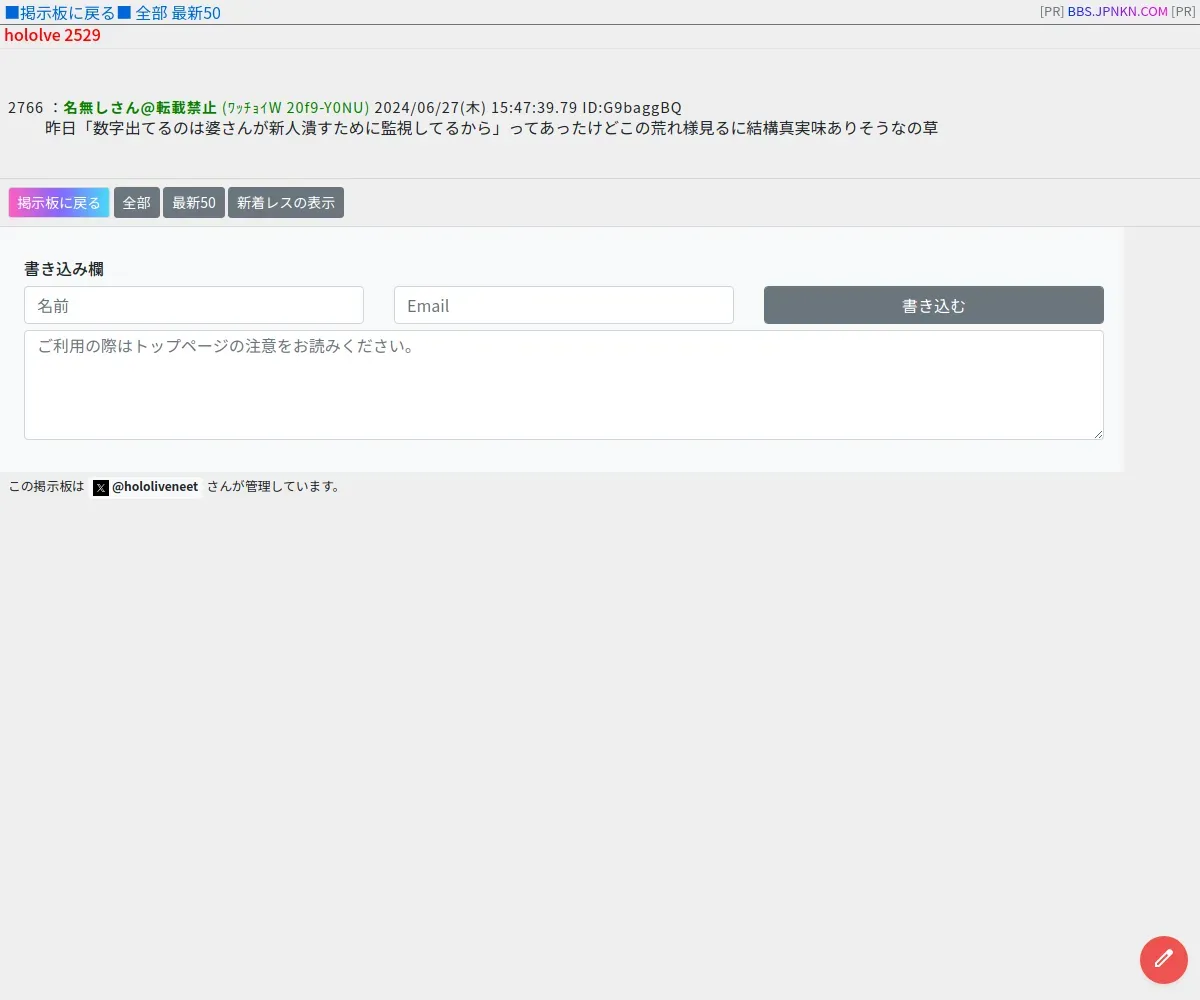This screenshot has width=1200, height=1000.
Task: Follow the top '■掲示板に戻る■' link
Action: [68, 13]
